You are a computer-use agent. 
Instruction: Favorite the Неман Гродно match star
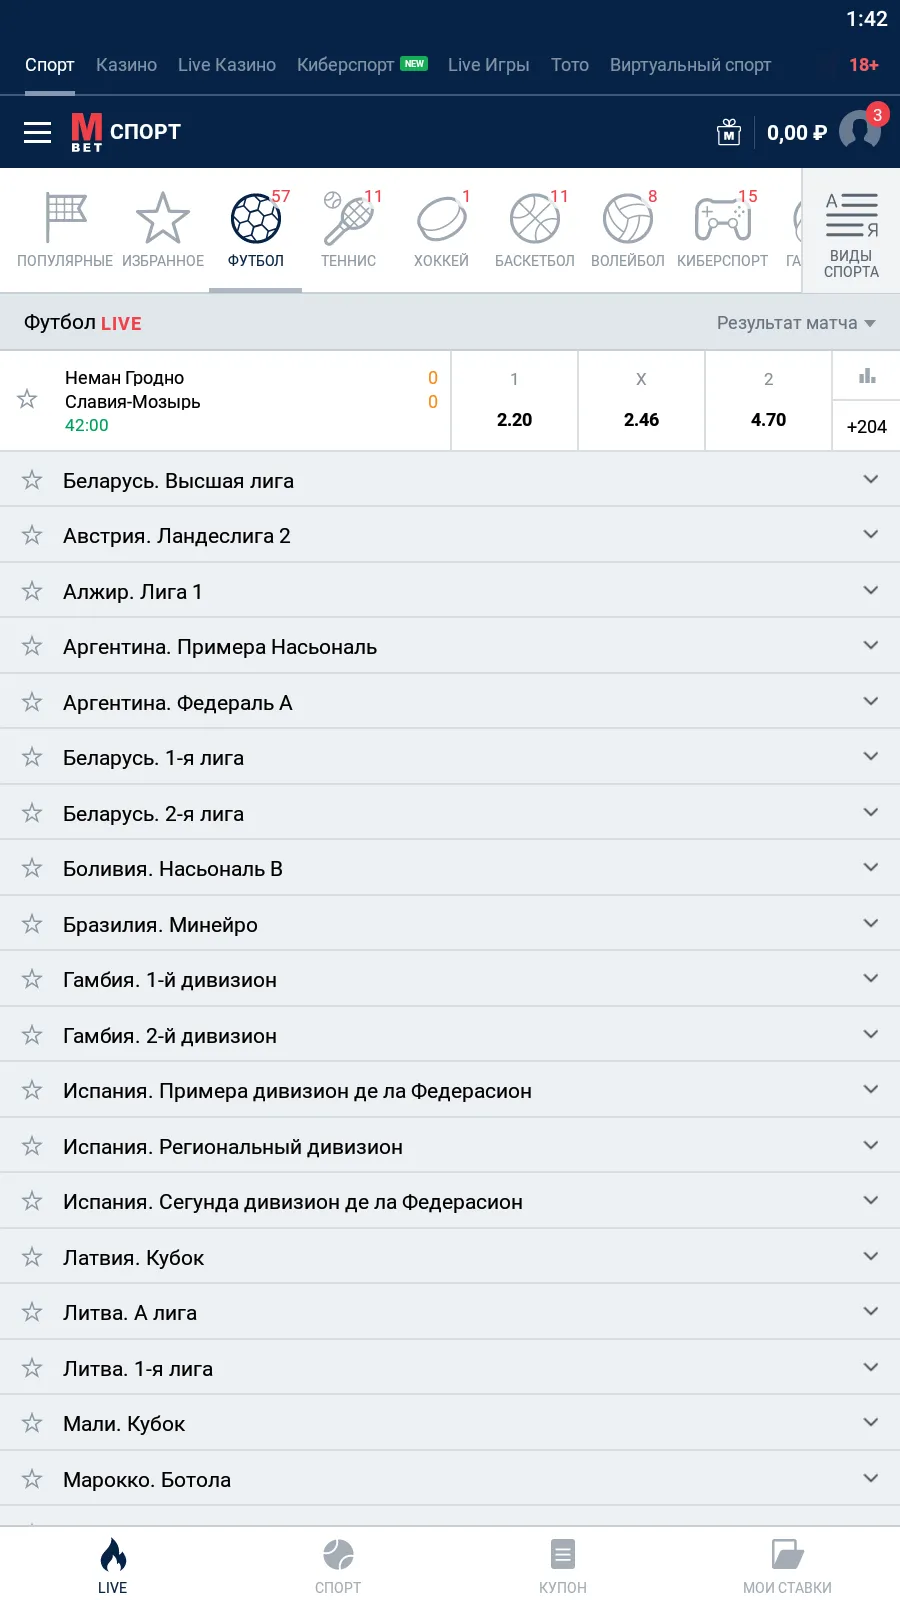(27, 400)
